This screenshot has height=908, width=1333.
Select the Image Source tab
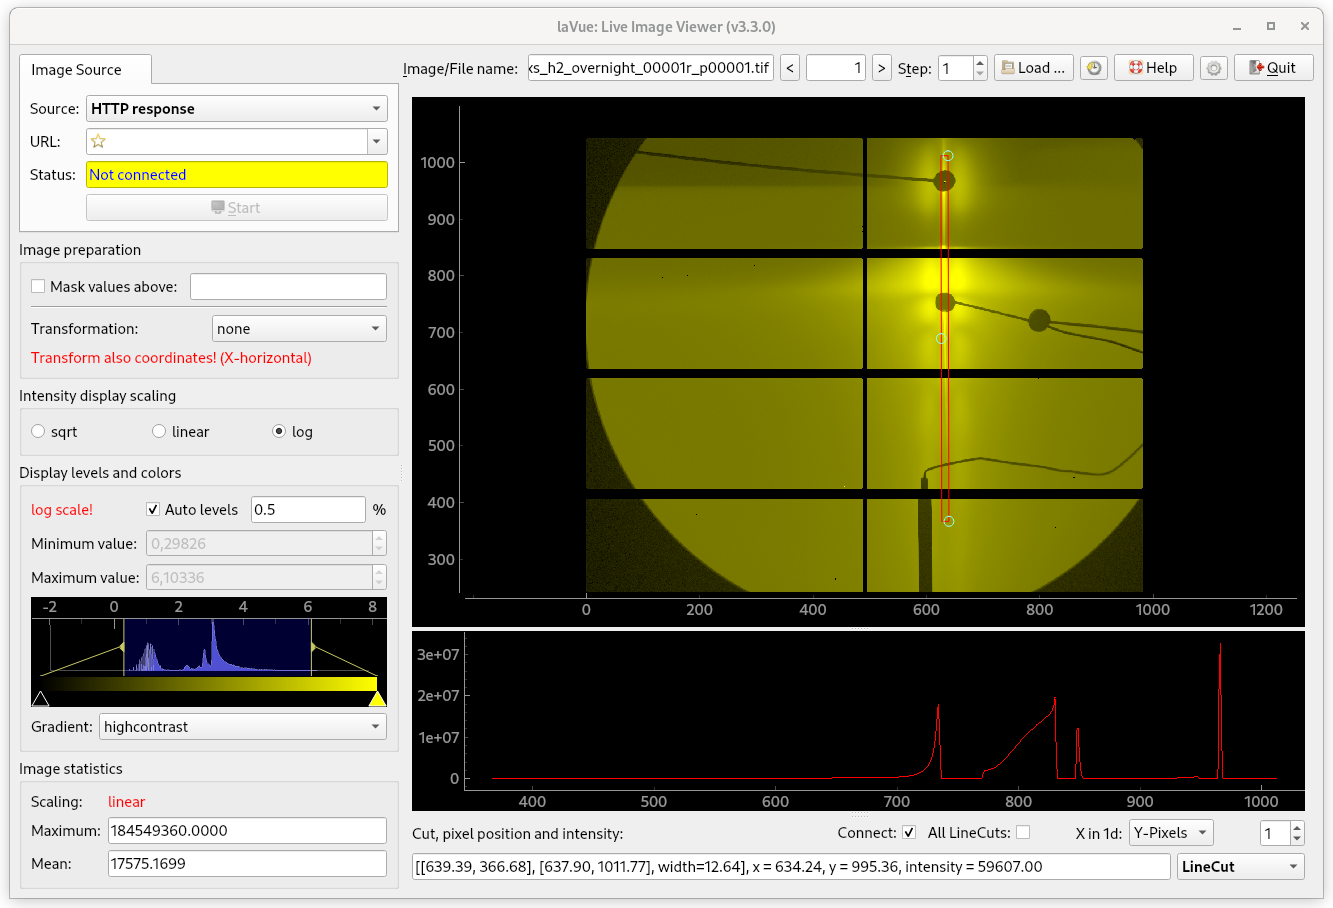[77, 70]
